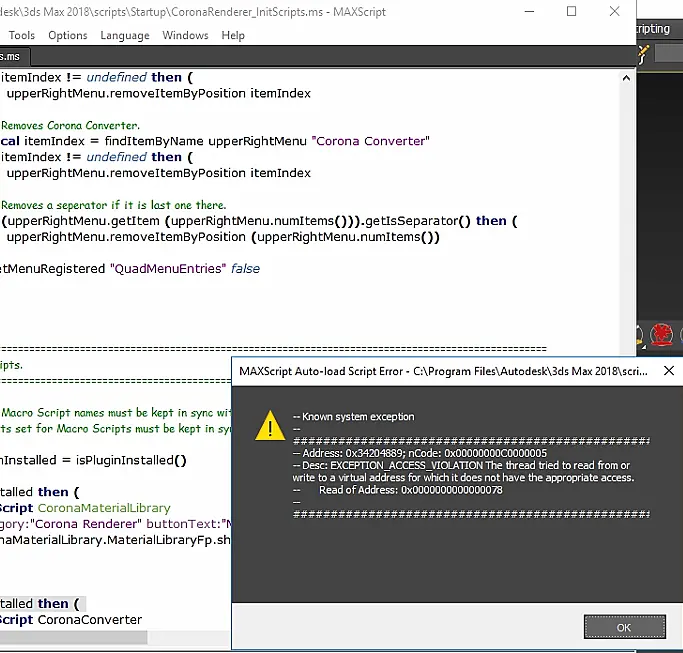This screenshot has width=683, height=653.
Task: Click the "Corona Converter" string in the code
Action: [x=371, y=141]
